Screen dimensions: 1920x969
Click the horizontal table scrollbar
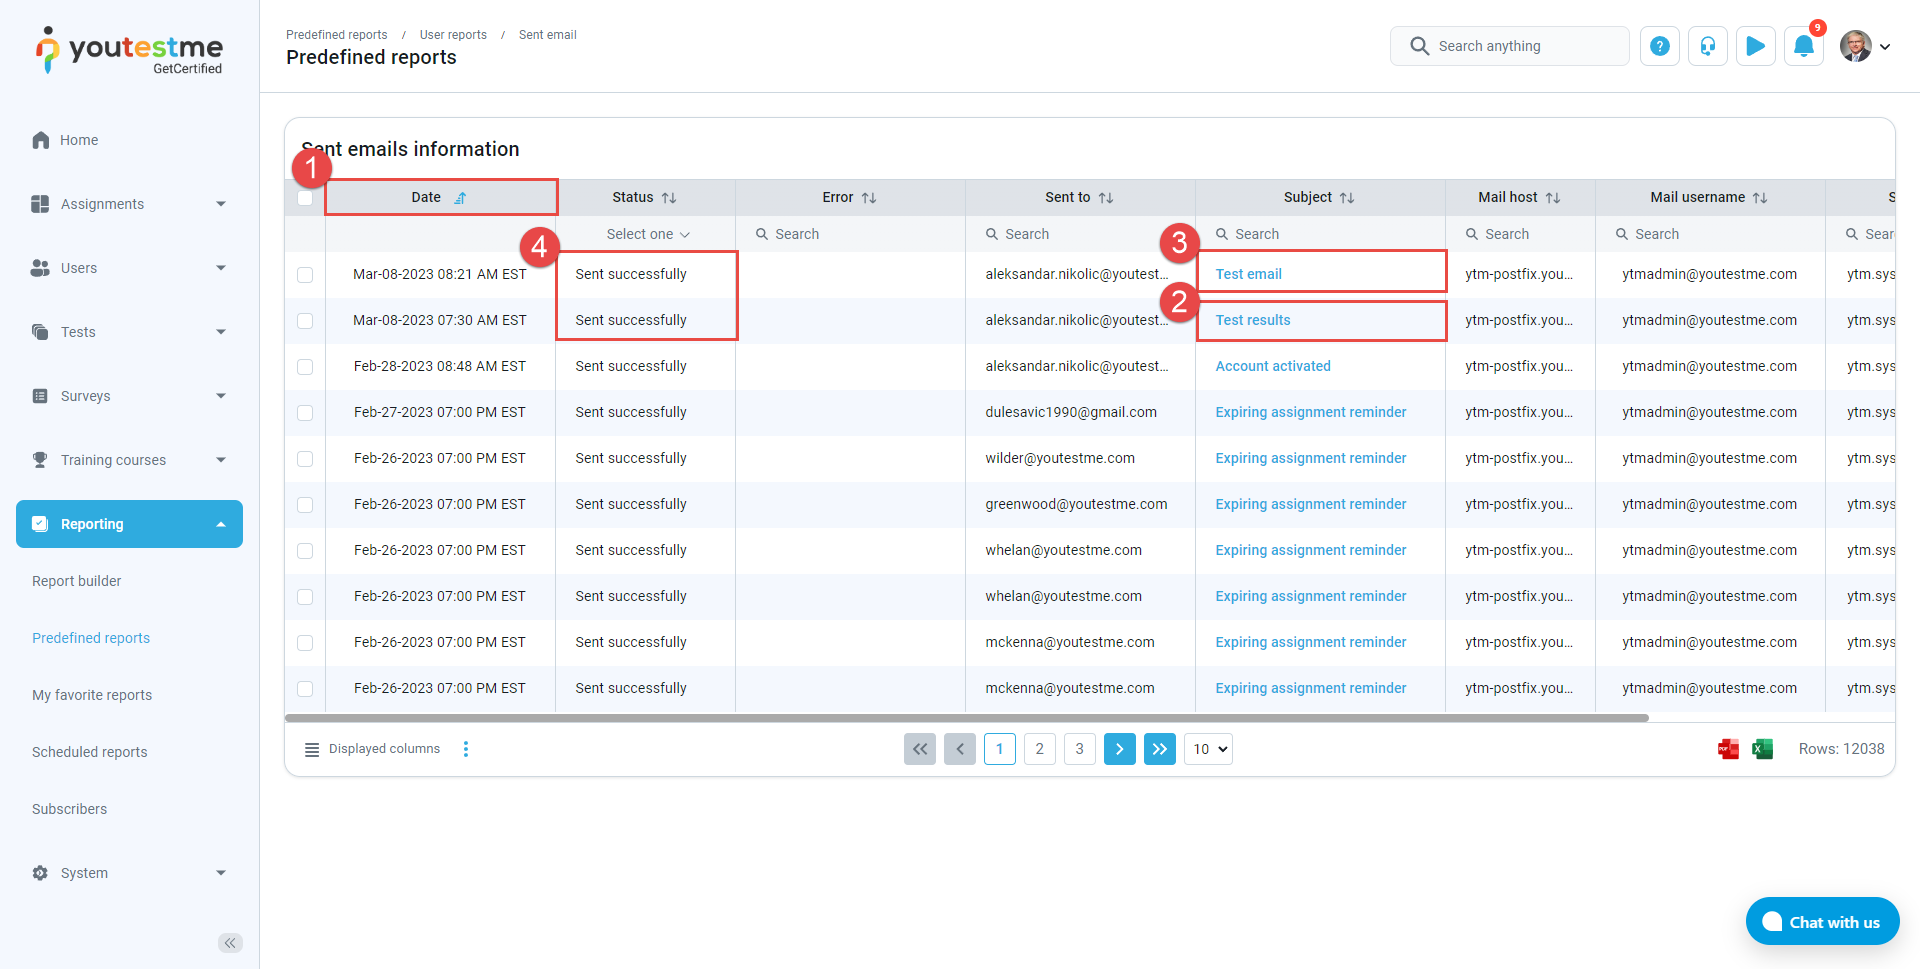coord(966,718)
